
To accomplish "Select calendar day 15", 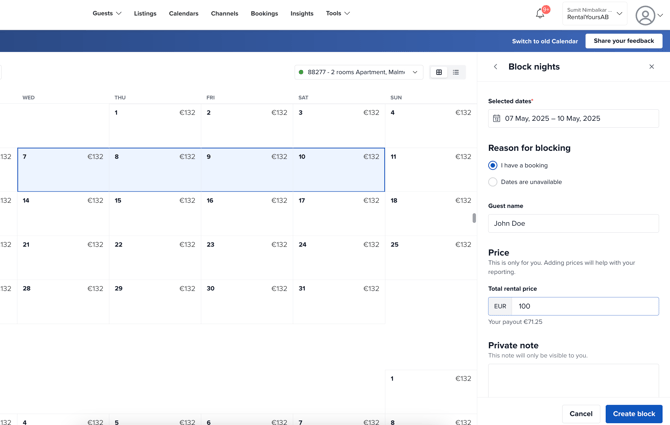I will (x=155, y=214).
